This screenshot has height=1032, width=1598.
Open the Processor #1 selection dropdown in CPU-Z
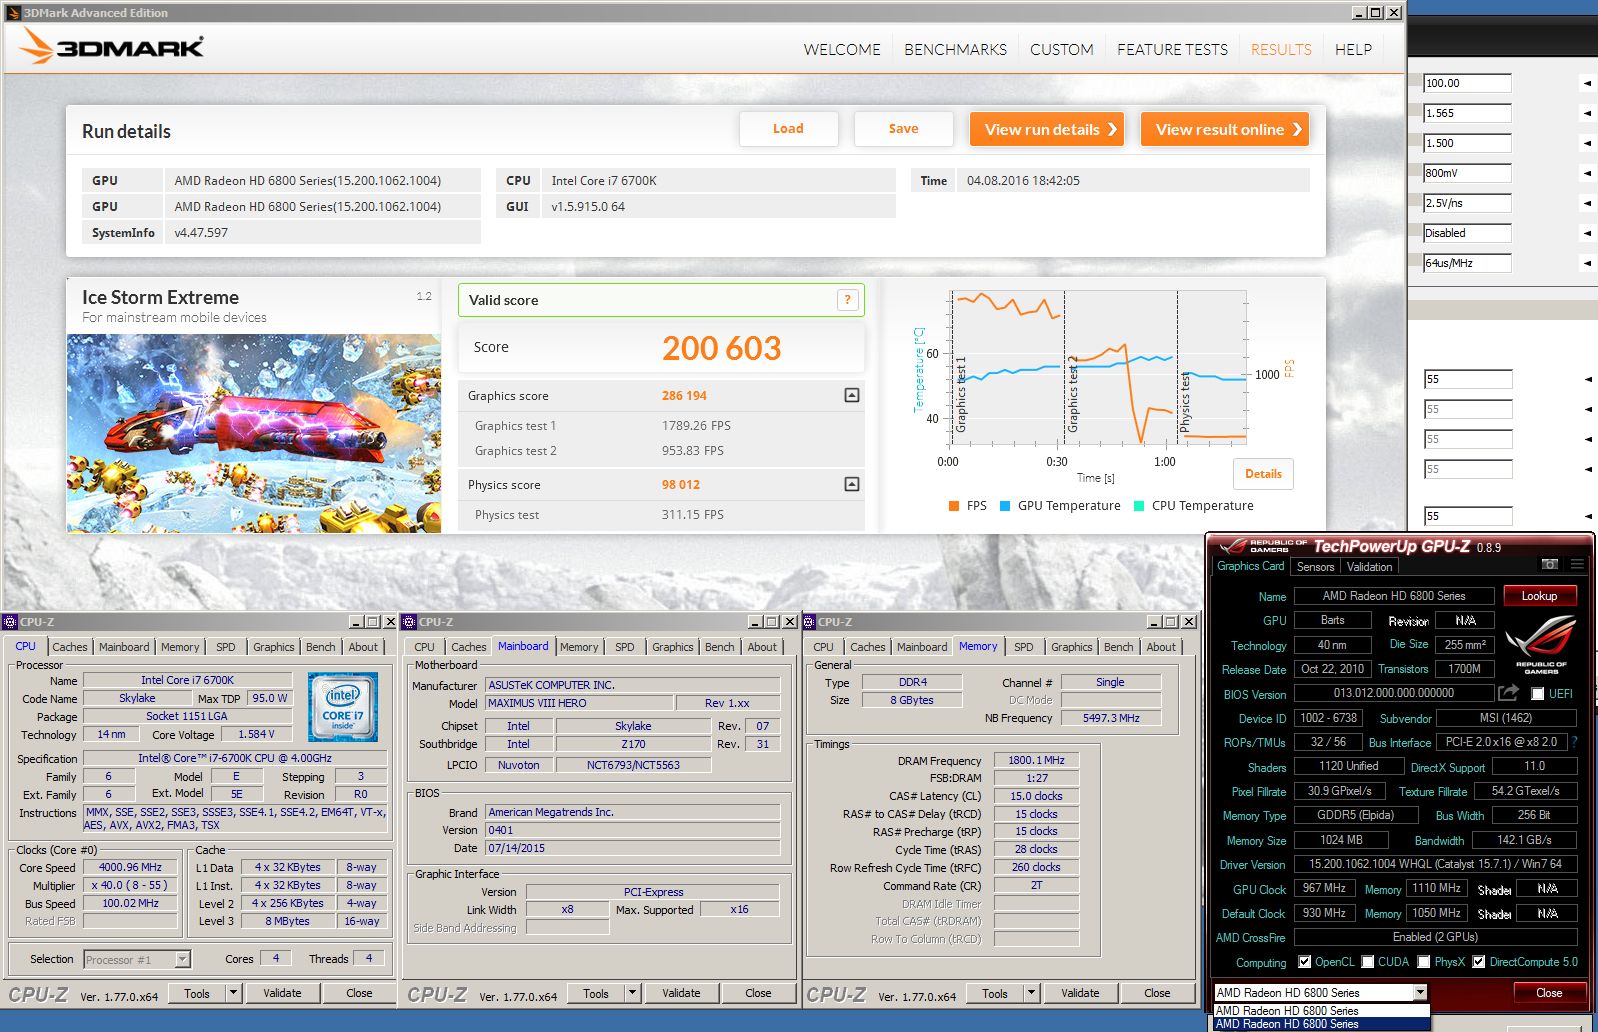point(182,959)
